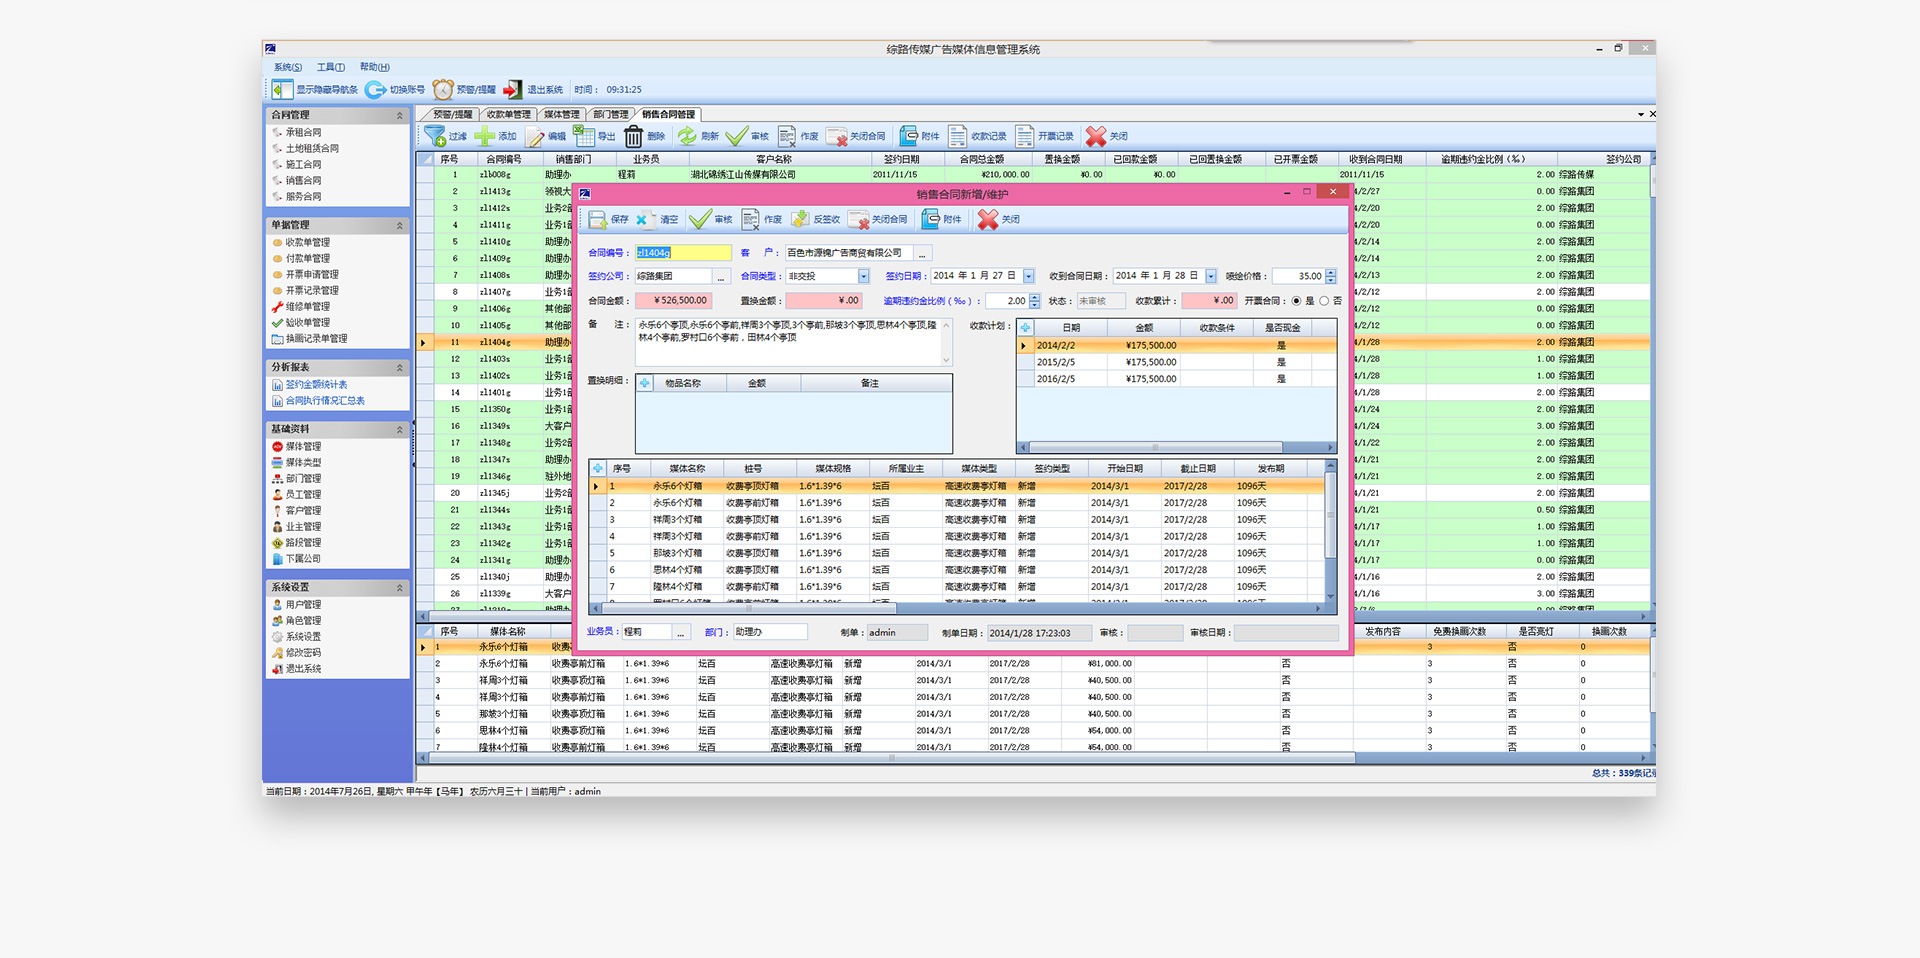The height and width of the screenshot is (958, 1920).
Task: Click the 导出 export spreadsheet icon
Action: [584, 136]
